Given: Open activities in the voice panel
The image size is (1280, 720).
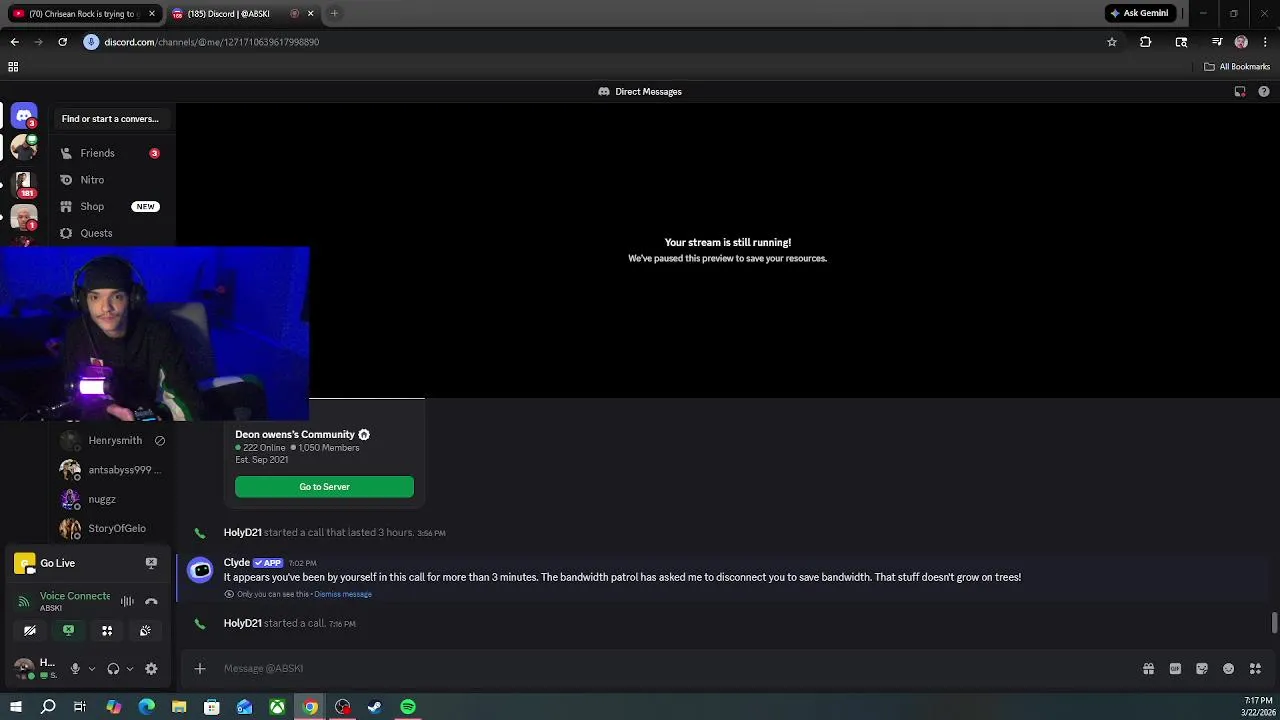Looking at the screenshot, I should coord(107,631).
